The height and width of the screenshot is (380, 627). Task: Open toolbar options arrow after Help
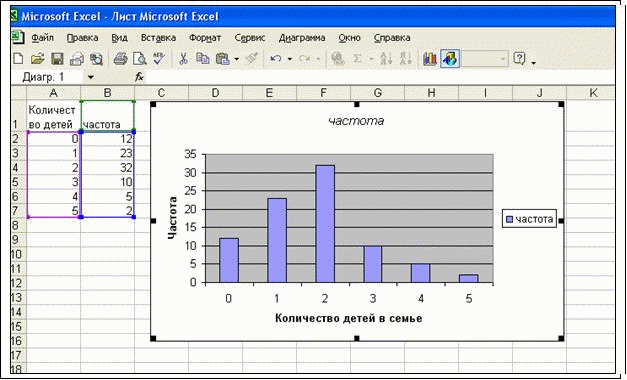point(534,62)
